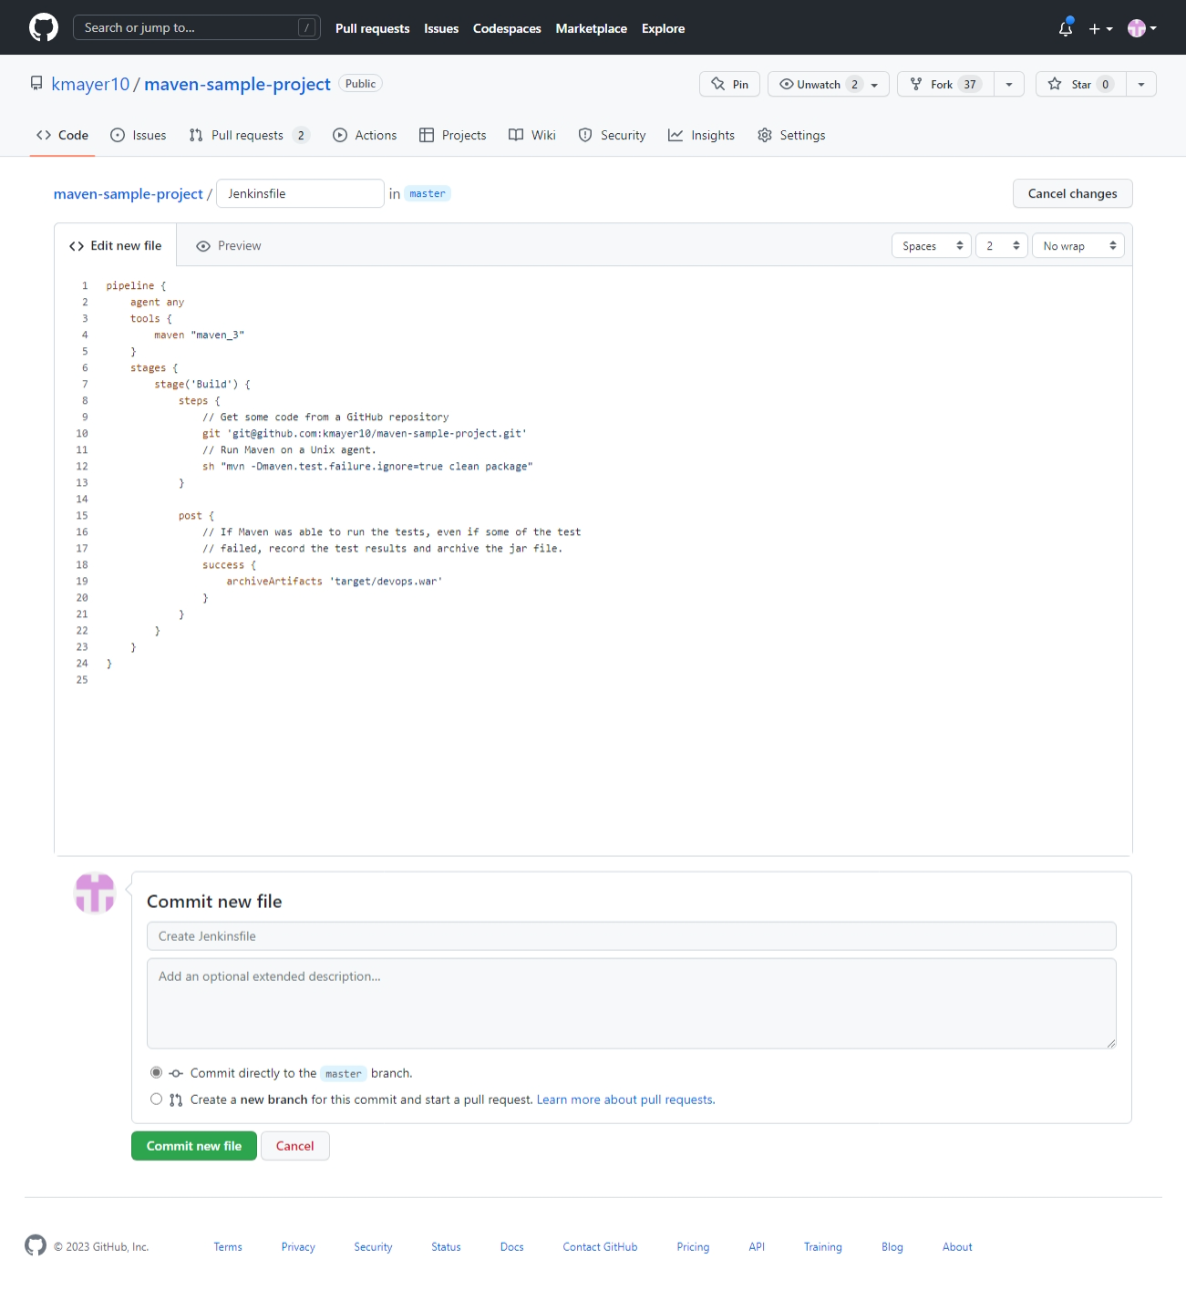Image resolution: width=1186 pixels, height=1300 pixels.
Task: Click the Pin repository button
Action: click(x=730, y=84)
